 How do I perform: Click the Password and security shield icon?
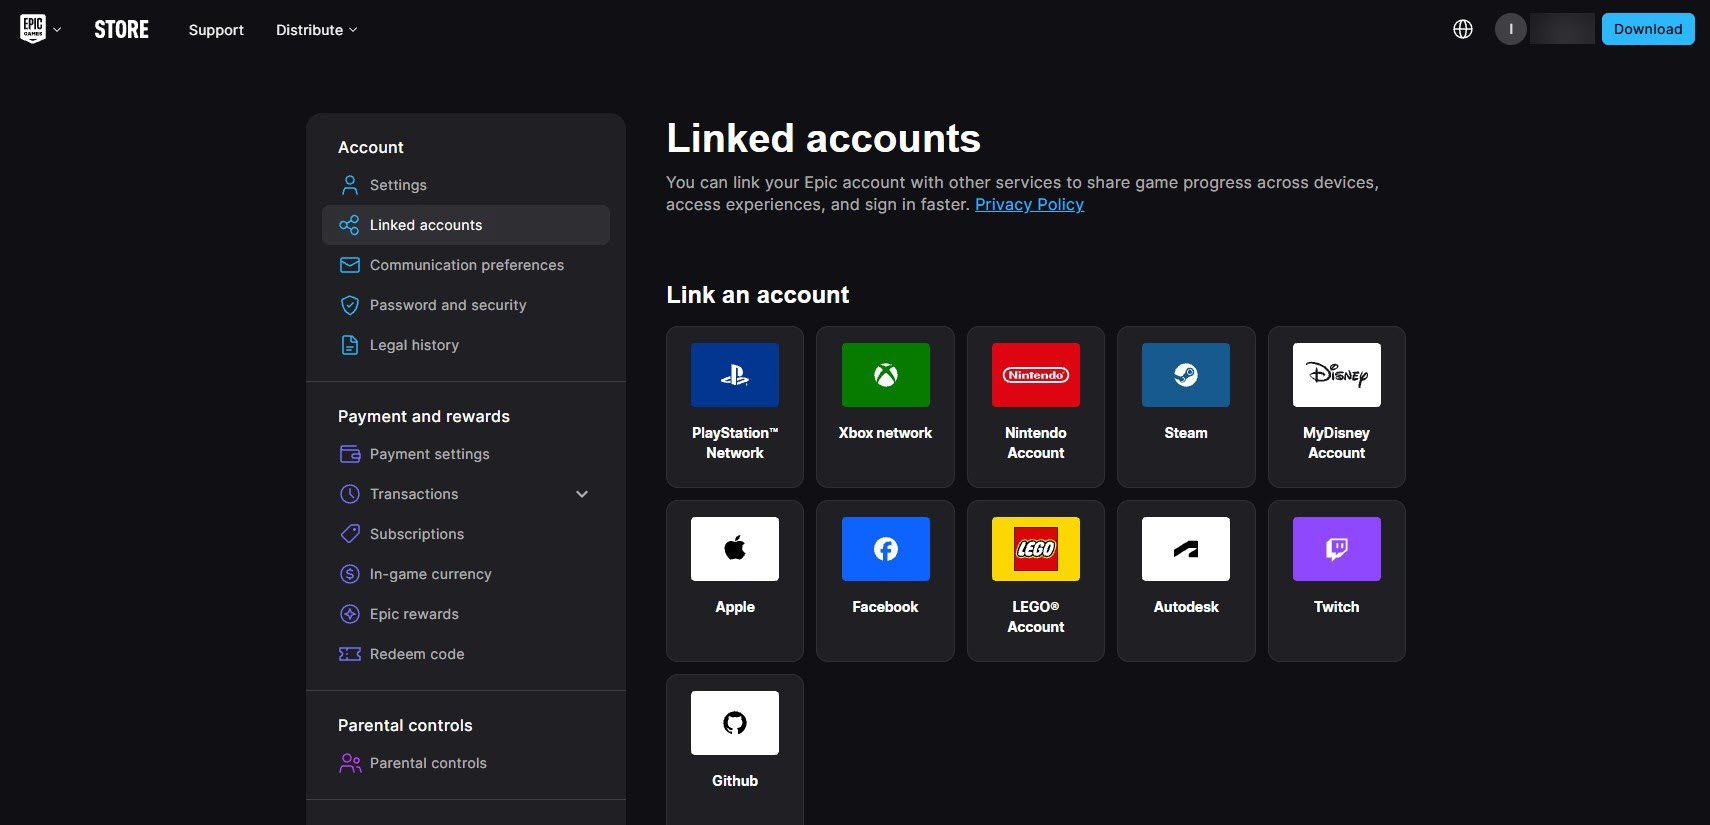(x=350, y=305)
